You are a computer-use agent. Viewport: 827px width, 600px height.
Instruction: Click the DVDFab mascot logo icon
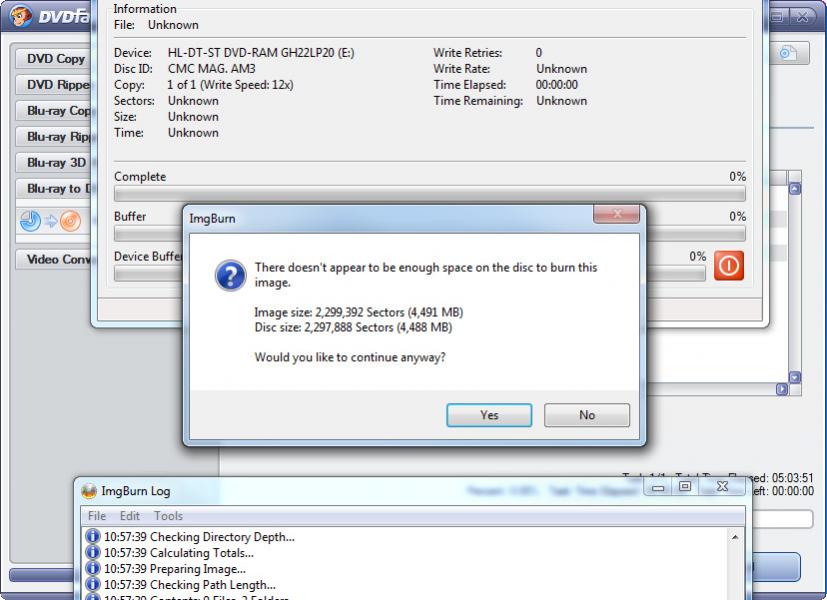click(21, 16)
